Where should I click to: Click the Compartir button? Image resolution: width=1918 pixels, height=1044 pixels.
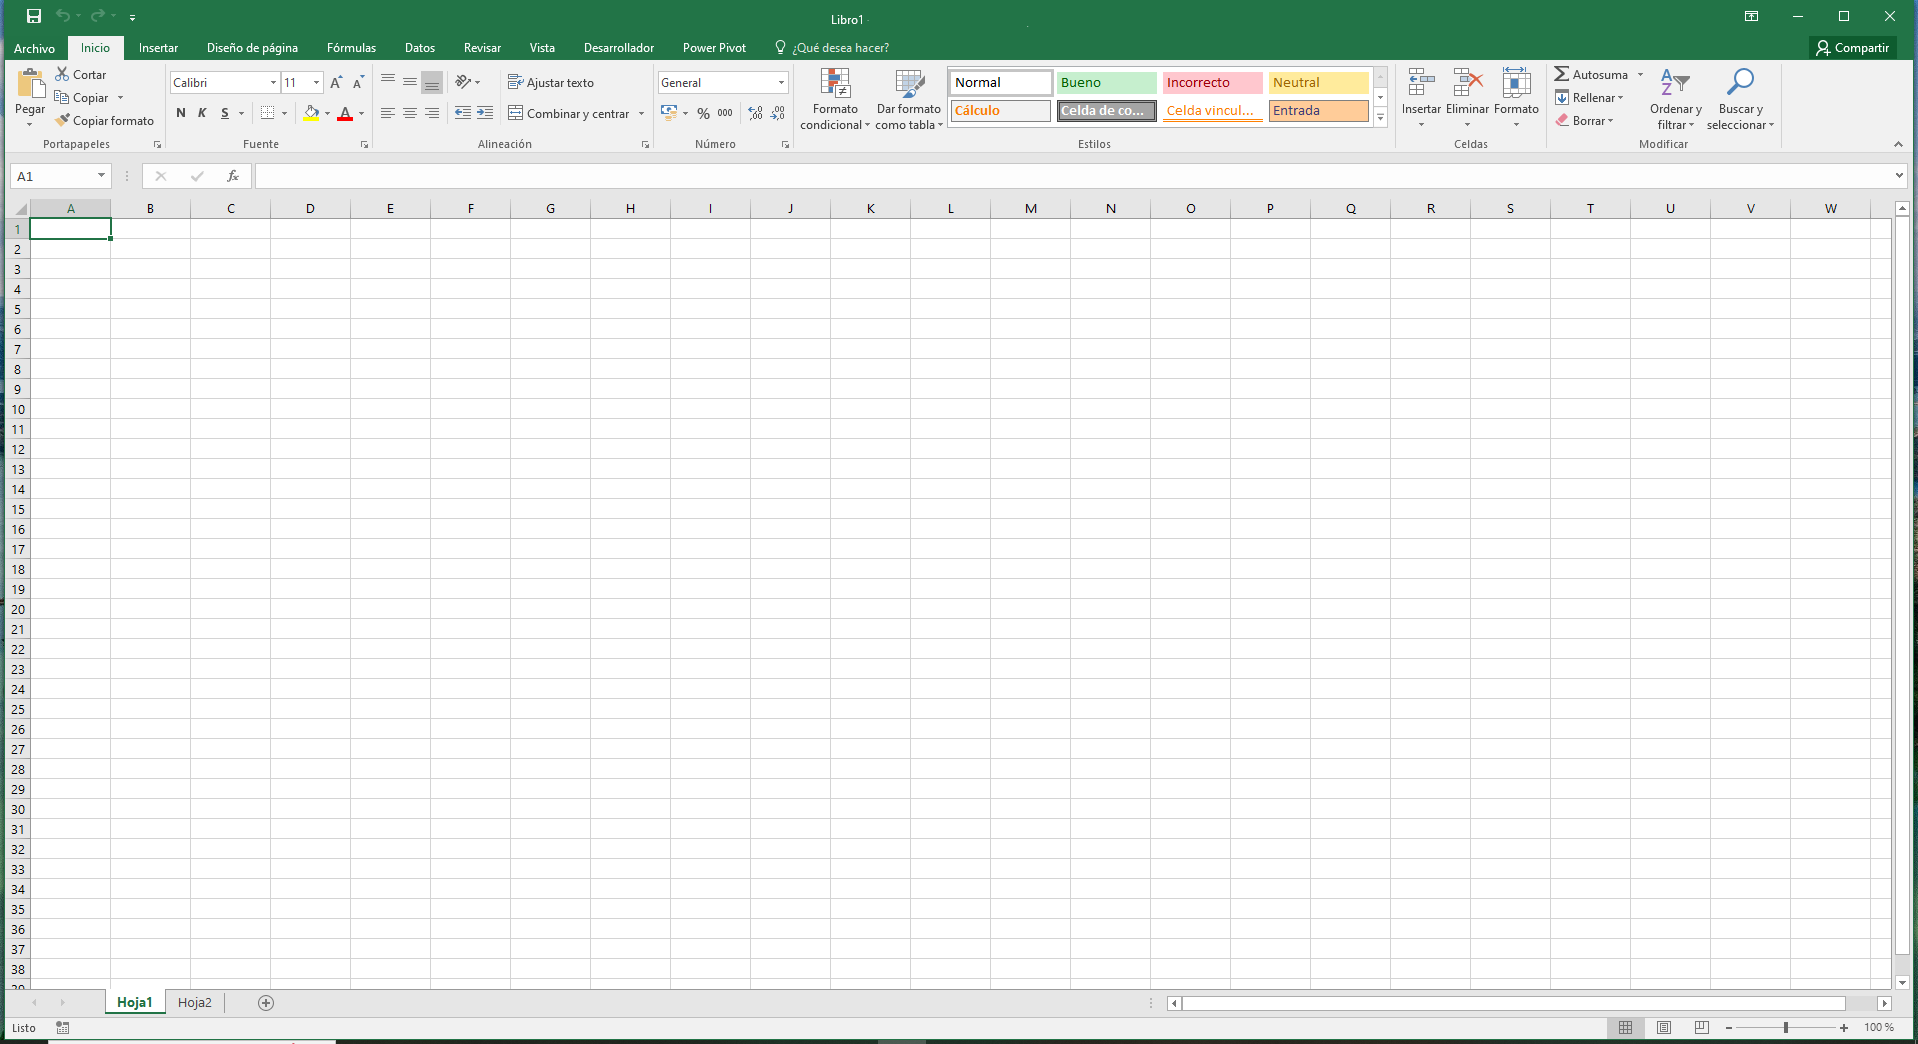point(1851,47)
